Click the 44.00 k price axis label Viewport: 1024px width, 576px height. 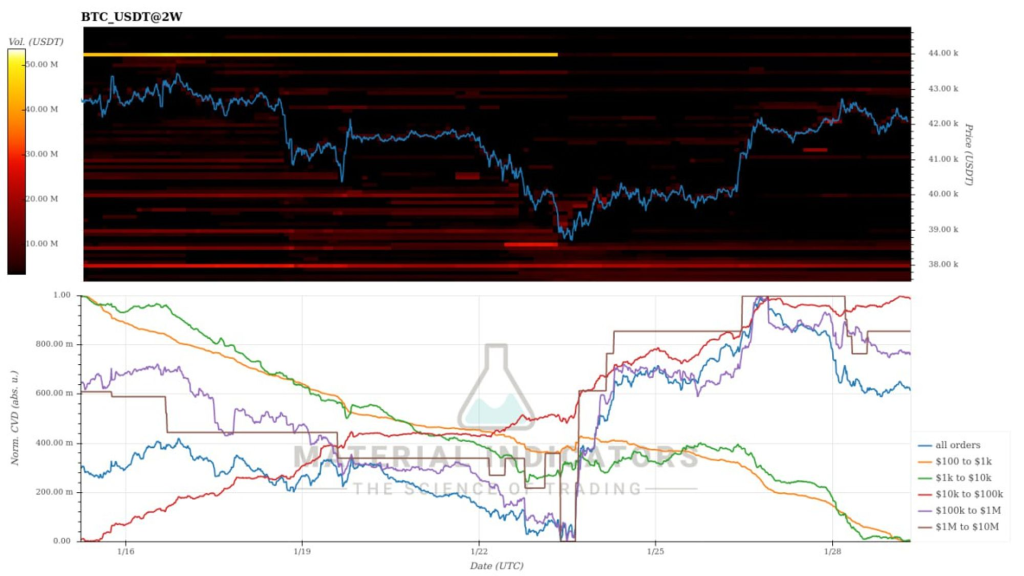tap(944, 52)
